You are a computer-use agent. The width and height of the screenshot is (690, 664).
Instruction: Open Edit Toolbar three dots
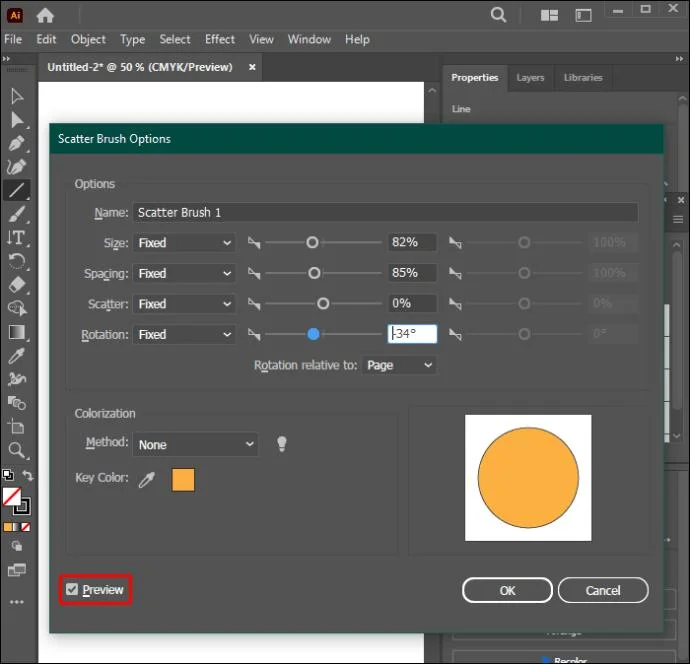coord(17,602)
